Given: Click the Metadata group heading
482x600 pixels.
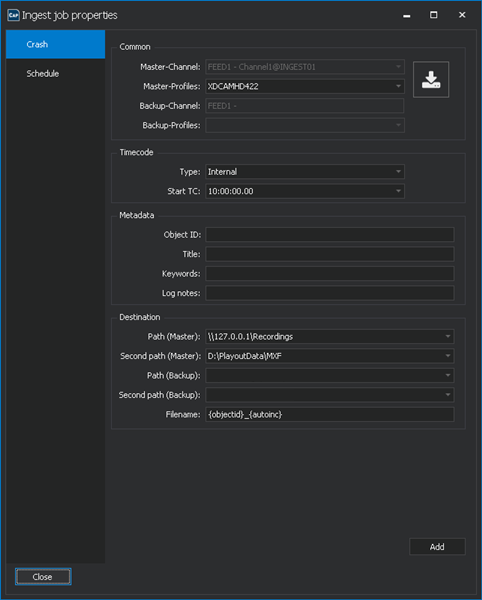Looking at the screenshot, I should (137, 215).
